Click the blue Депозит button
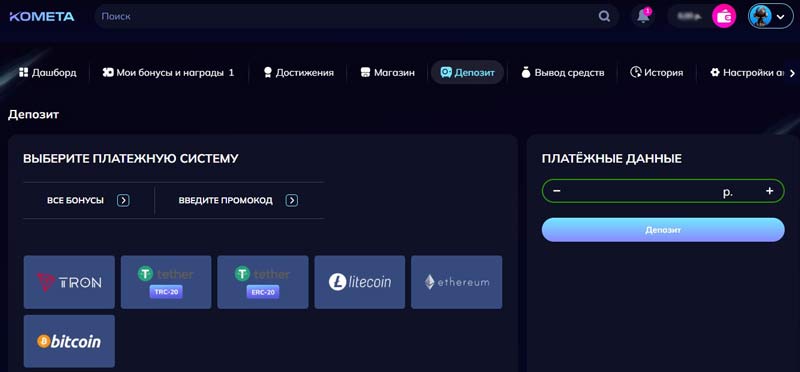The height and width of the screenshot is (372, 800). pos(663,230)
